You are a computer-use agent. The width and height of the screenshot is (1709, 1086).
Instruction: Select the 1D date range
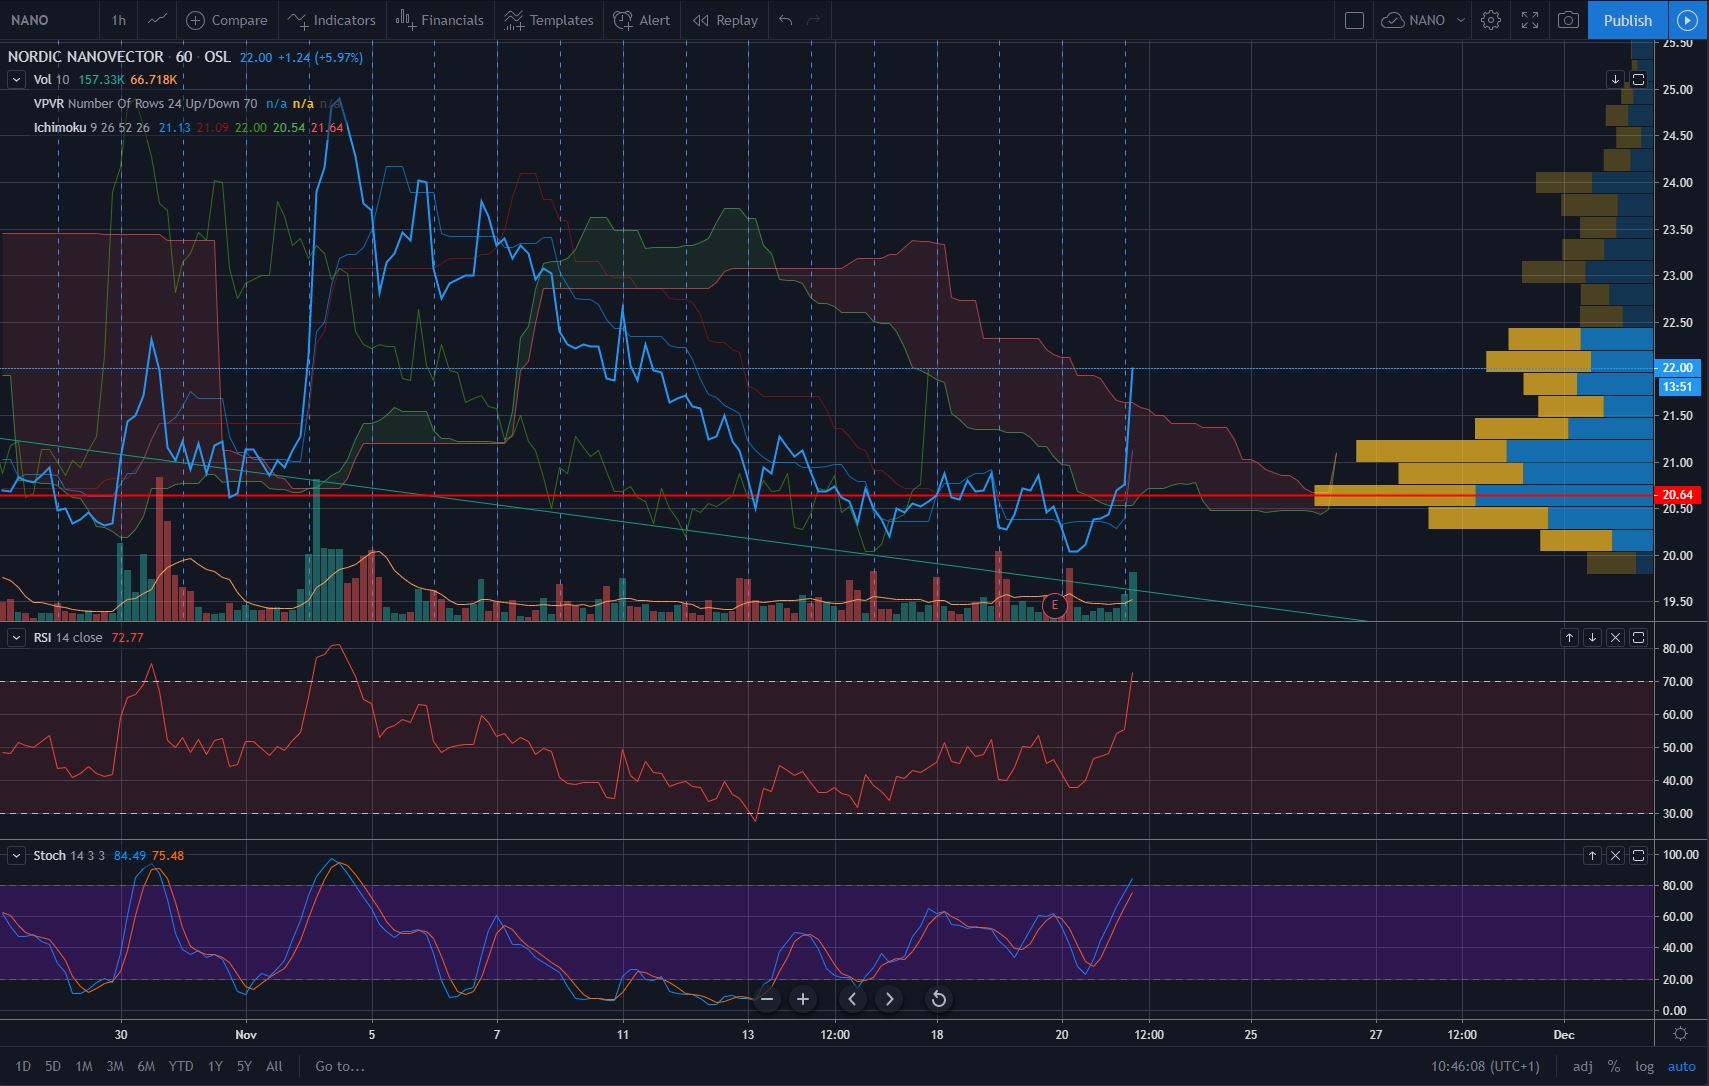pyautogui.click(x=23, y=1066)
